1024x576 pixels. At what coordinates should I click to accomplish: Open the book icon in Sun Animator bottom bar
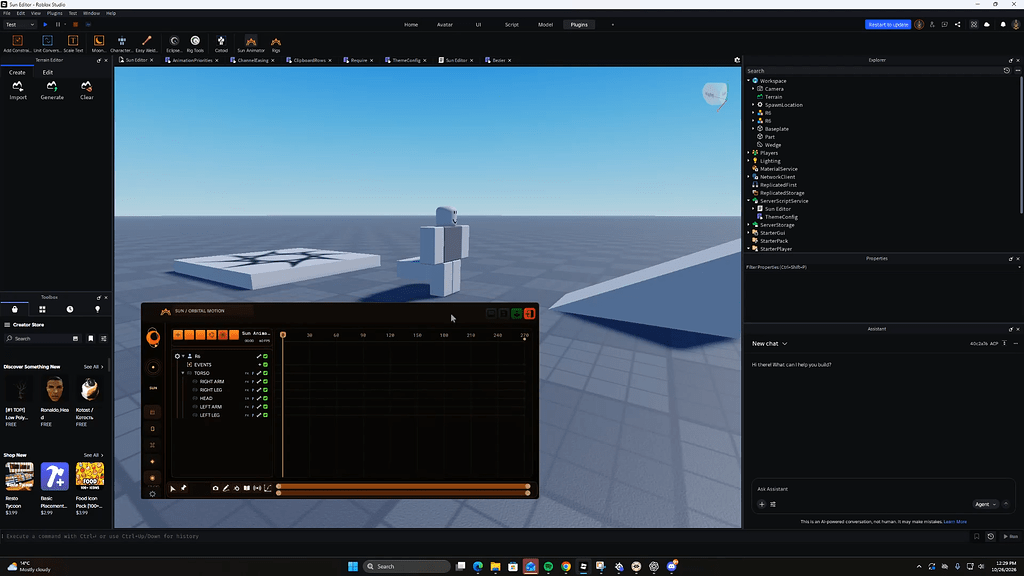[x=247, y=488]
